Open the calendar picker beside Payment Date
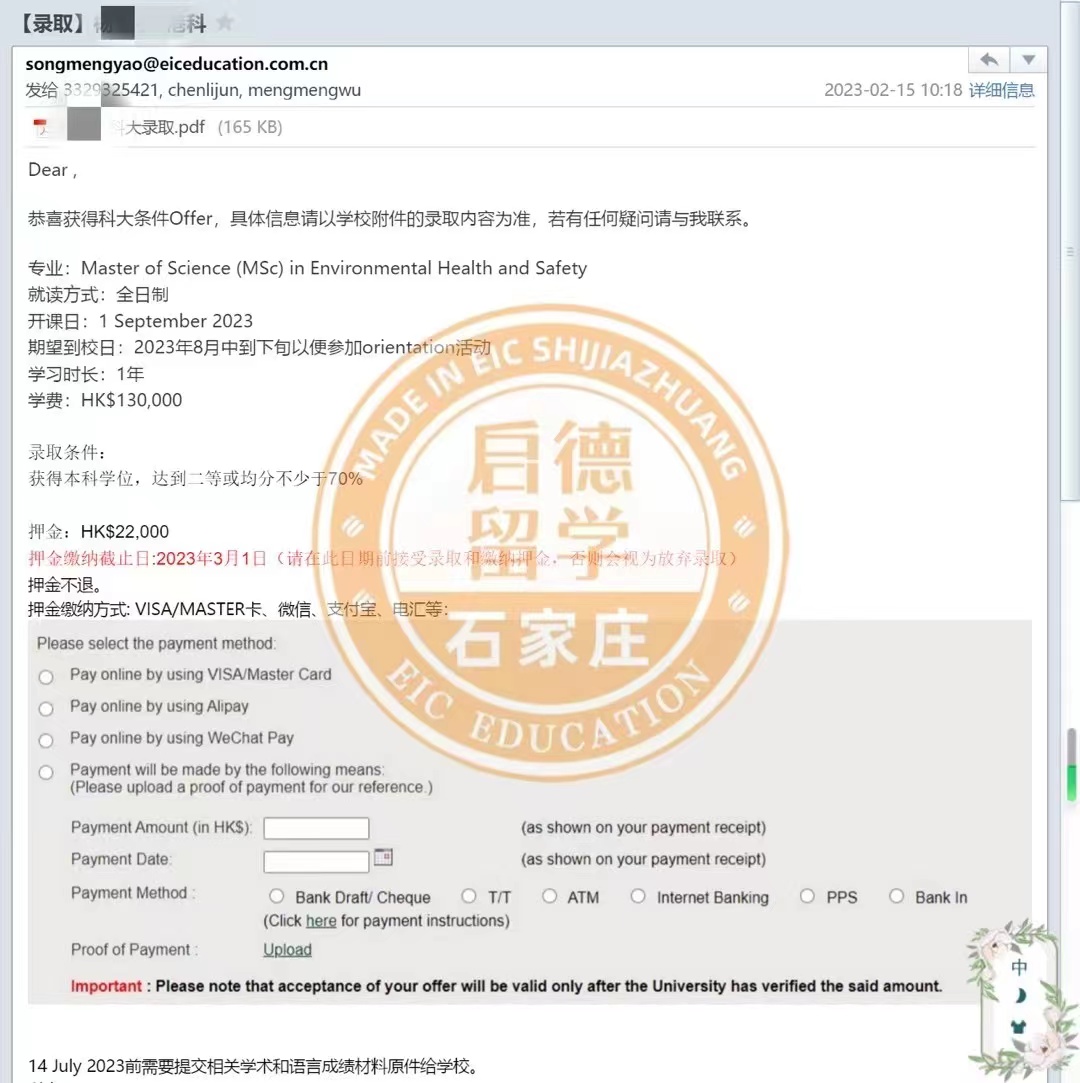 click(x=383, y=857)
